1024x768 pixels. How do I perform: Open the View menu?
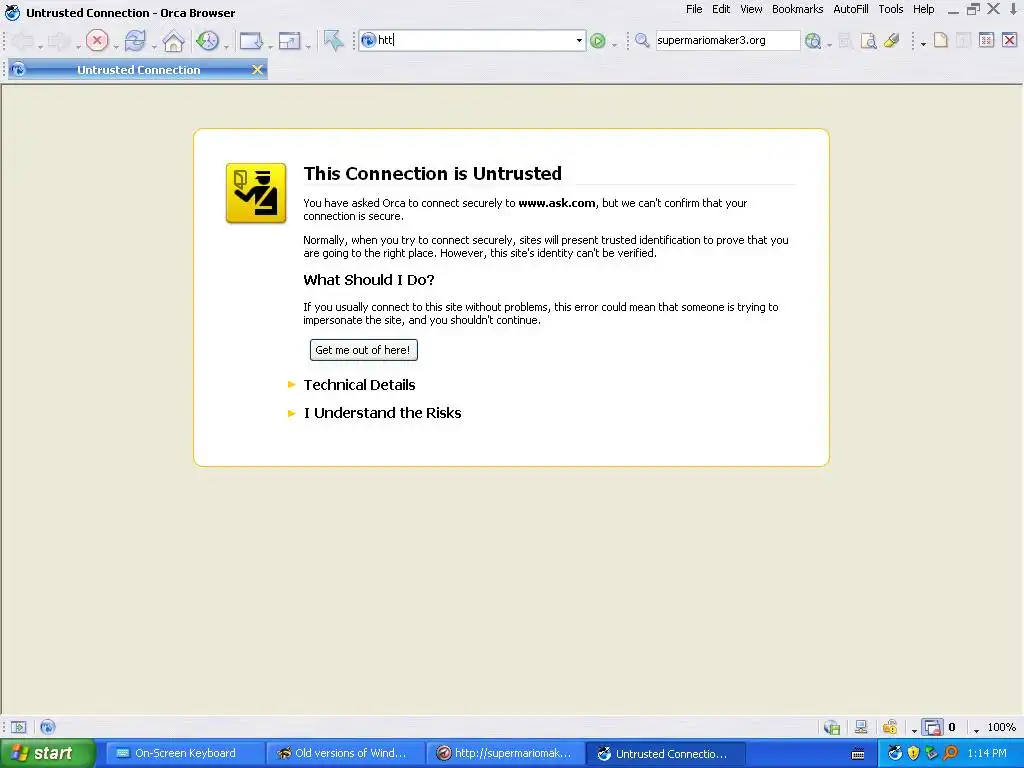click(x=751, y=9)
